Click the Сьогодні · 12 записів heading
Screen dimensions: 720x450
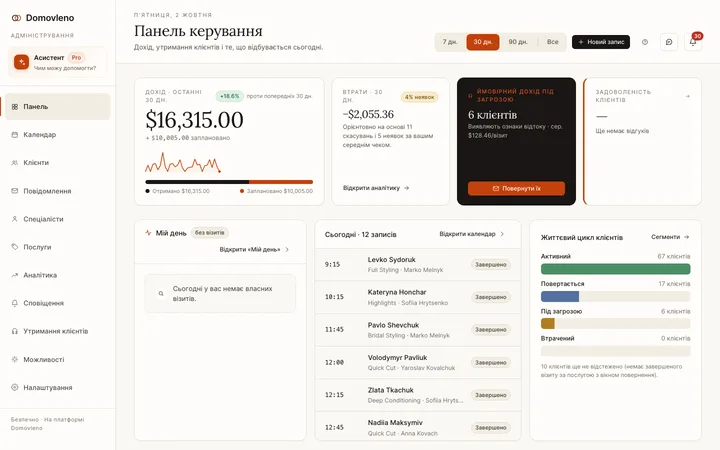coord(360,235)
